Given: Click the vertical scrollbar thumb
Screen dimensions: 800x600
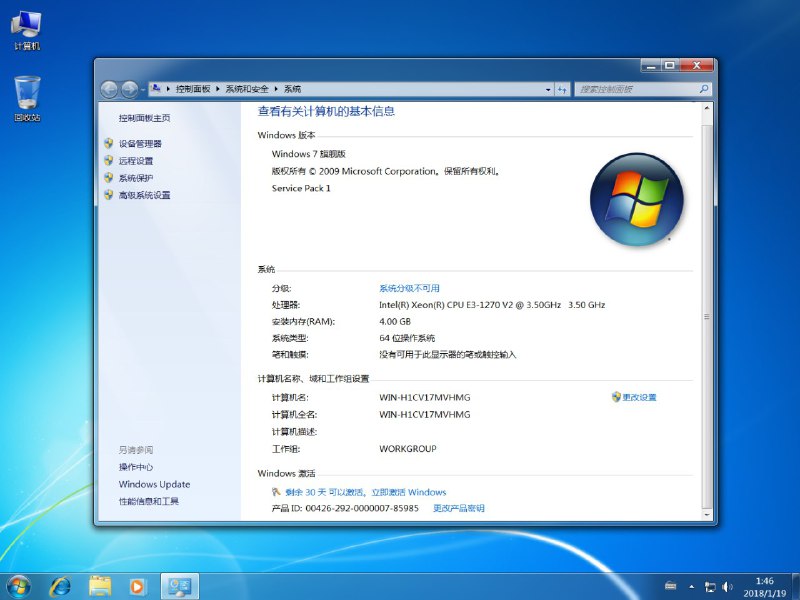Looking at the screenshot, I should coord(707,316).
